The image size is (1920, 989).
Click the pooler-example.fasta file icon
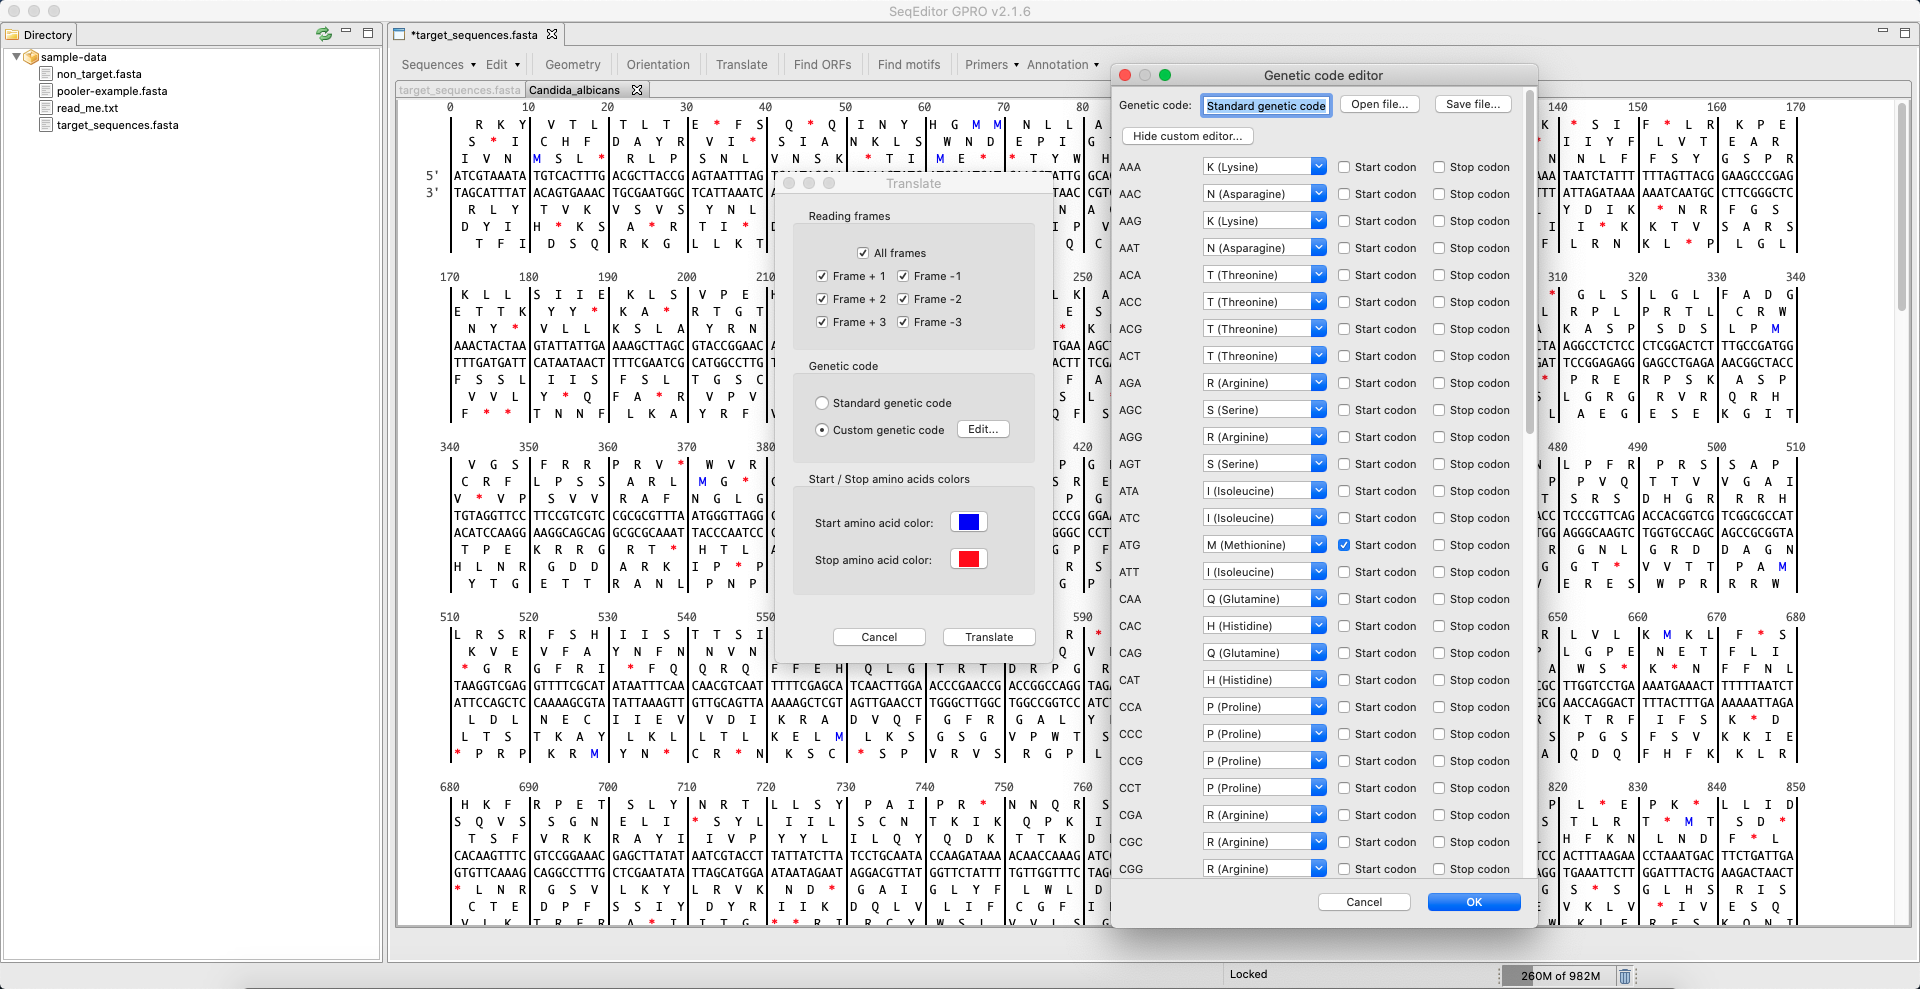click(46, 91)
